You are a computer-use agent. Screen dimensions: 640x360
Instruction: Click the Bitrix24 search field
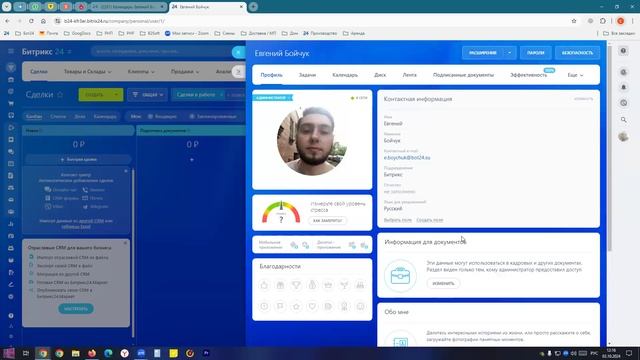point(161,51)
